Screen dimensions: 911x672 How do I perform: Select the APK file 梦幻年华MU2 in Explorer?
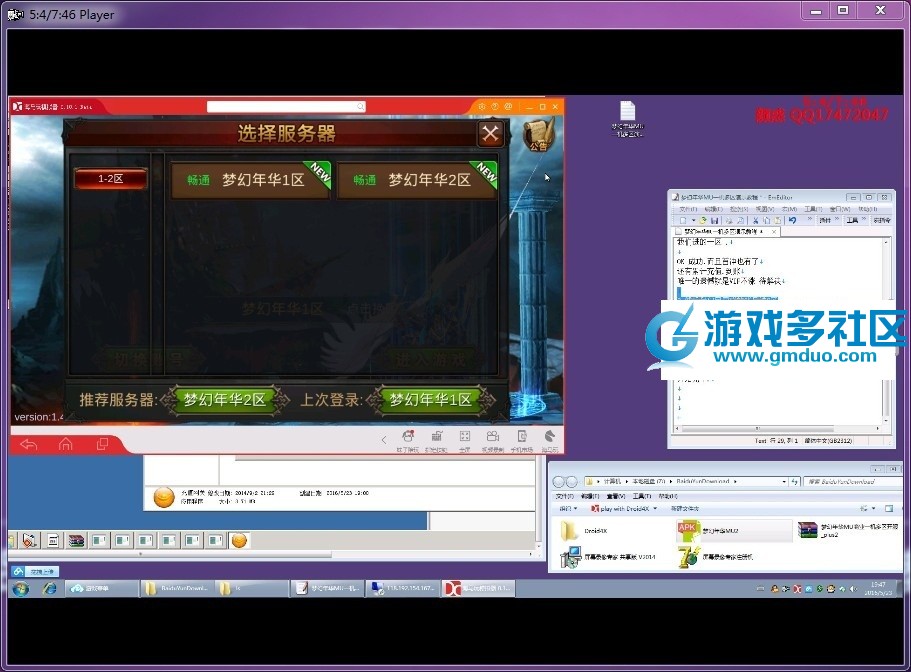734,530
